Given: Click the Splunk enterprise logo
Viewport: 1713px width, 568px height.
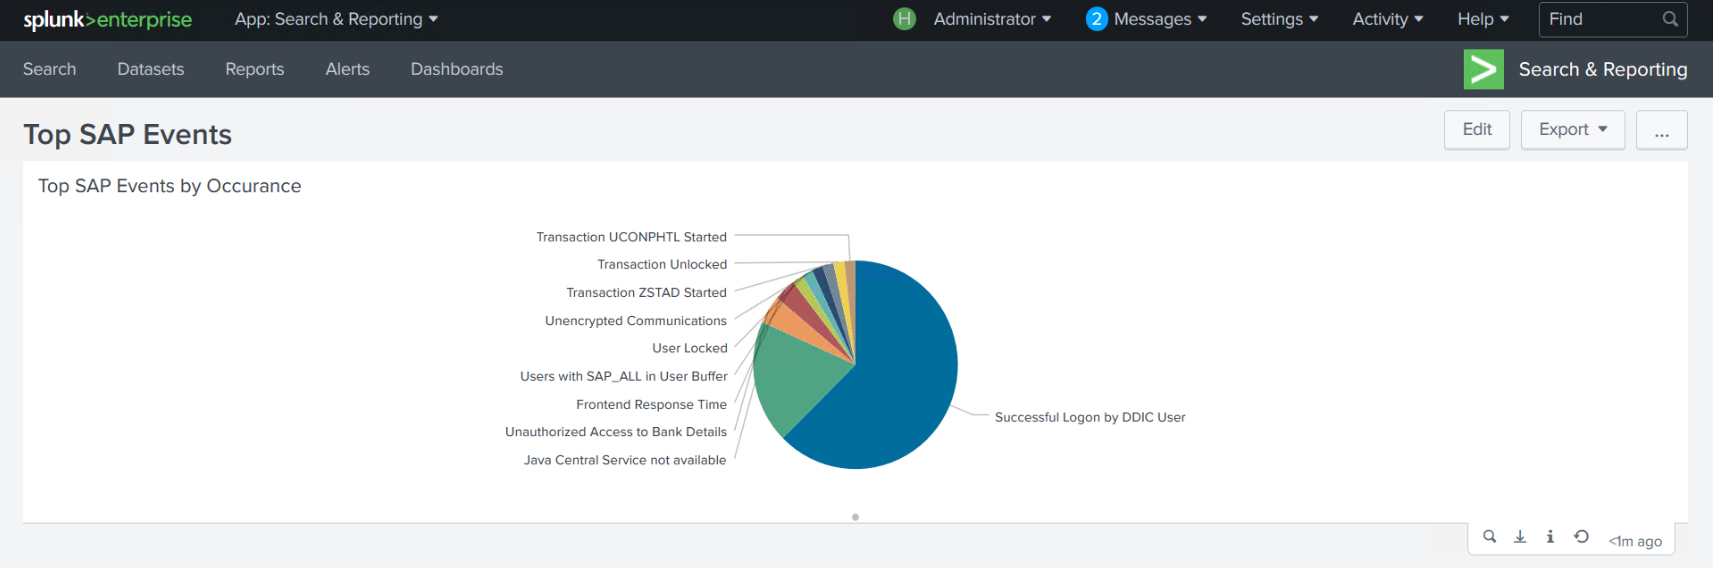Looking at the screenshot, I should [x=107, y=20].
